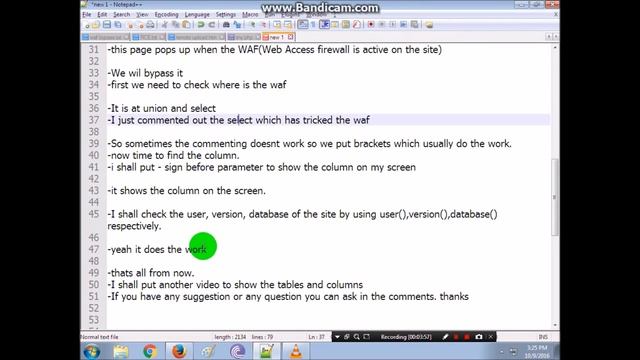The height and width of the screenshot is (360, 640).
Task: Create a new document from the toolbar
Action: coord(87,25)
